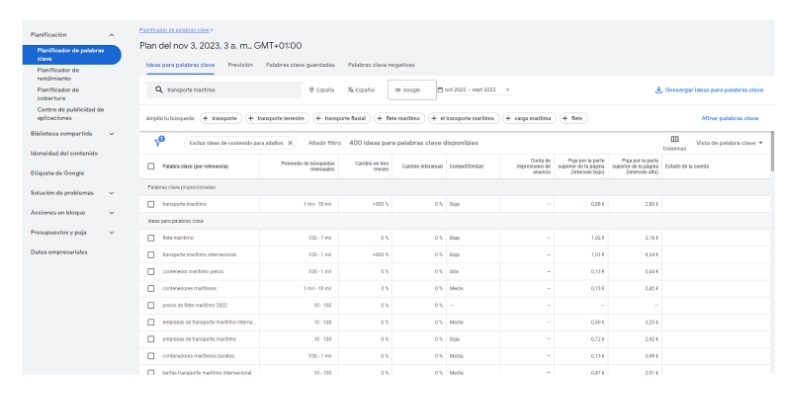Switch to 'Ideas para palabras clave' tab

click(180, 65)
